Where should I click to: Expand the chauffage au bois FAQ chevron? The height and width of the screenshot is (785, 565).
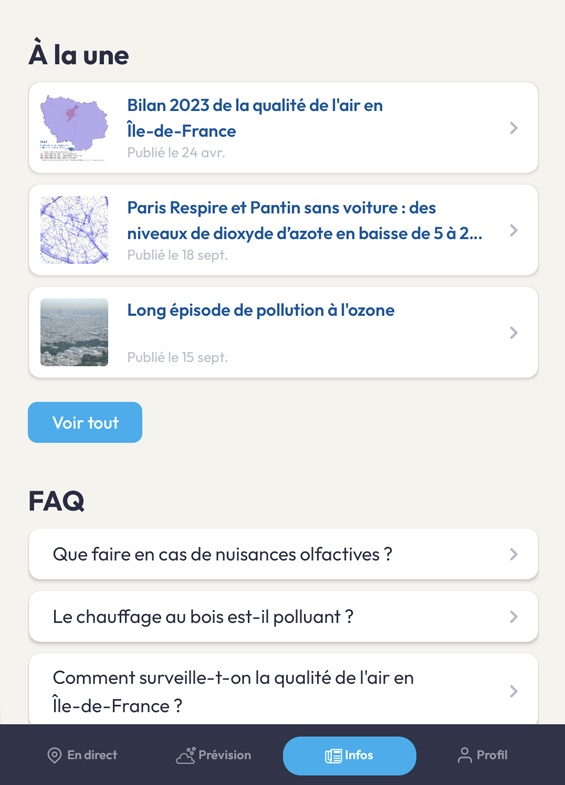pos(513,617)
